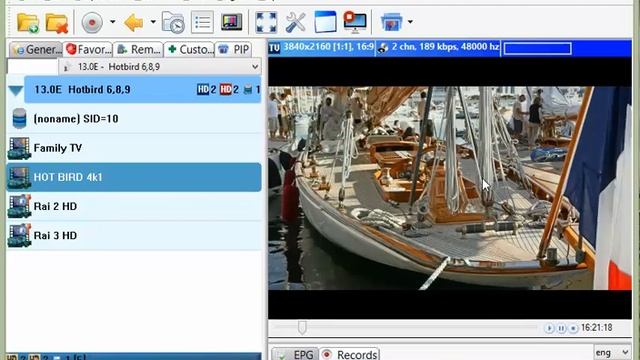Select the (noname) SID=10 entry
640x360 pixels.
click(x=134, y=119)
